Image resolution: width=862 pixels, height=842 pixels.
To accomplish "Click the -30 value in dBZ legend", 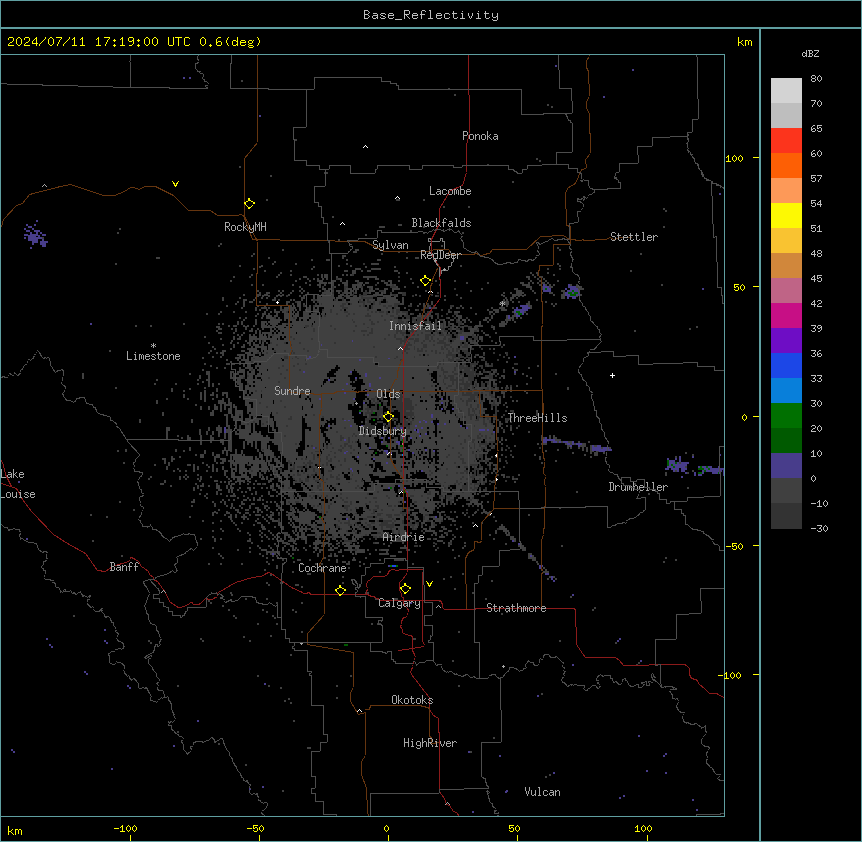I will coord(819,528).
